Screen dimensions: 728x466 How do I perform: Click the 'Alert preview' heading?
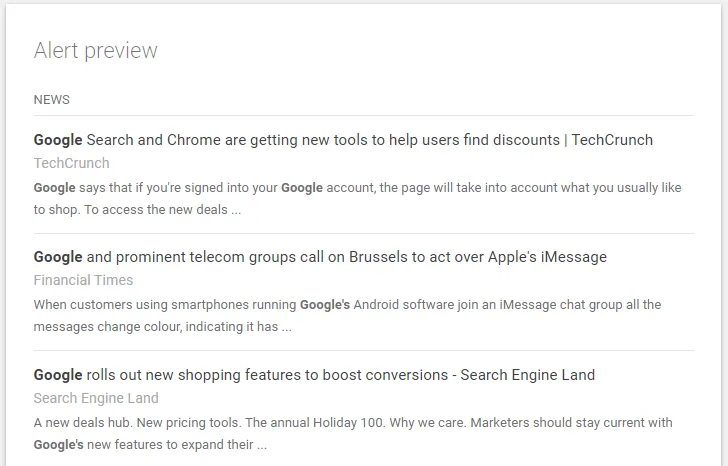coord(95,51)
